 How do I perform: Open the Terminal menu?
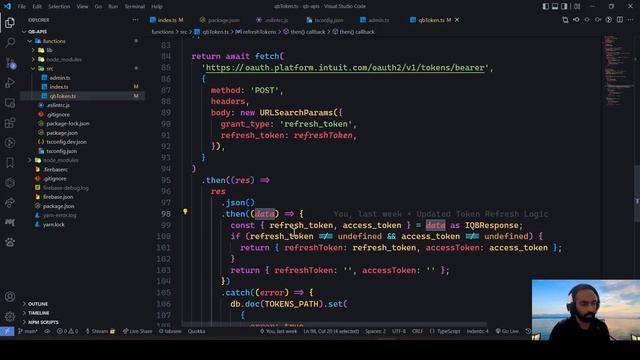coord(134,7)
